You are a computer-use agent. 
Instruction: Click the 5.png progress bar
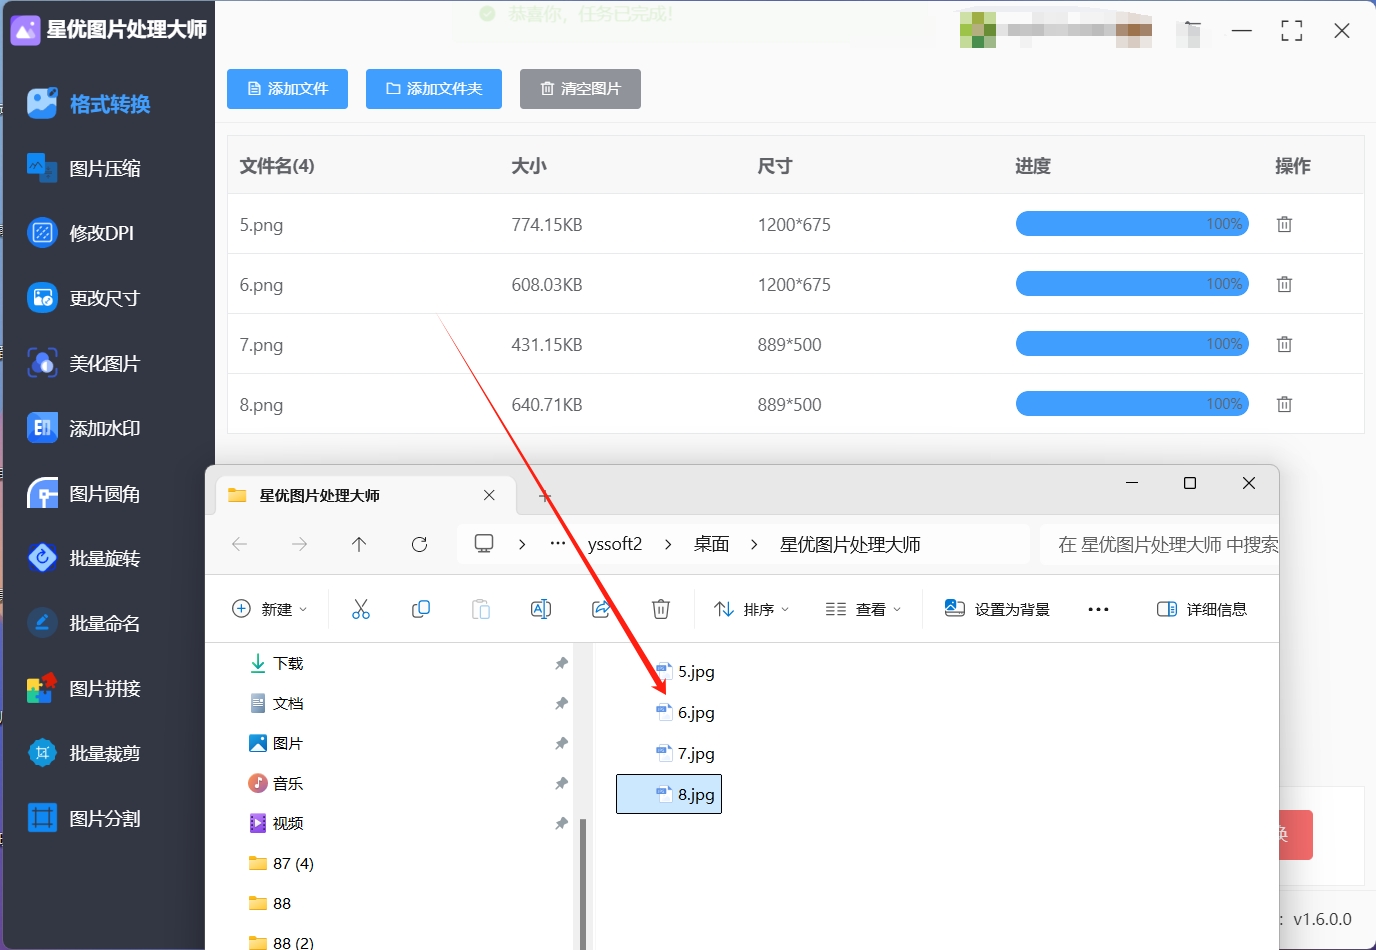(x=1132, y=224)
